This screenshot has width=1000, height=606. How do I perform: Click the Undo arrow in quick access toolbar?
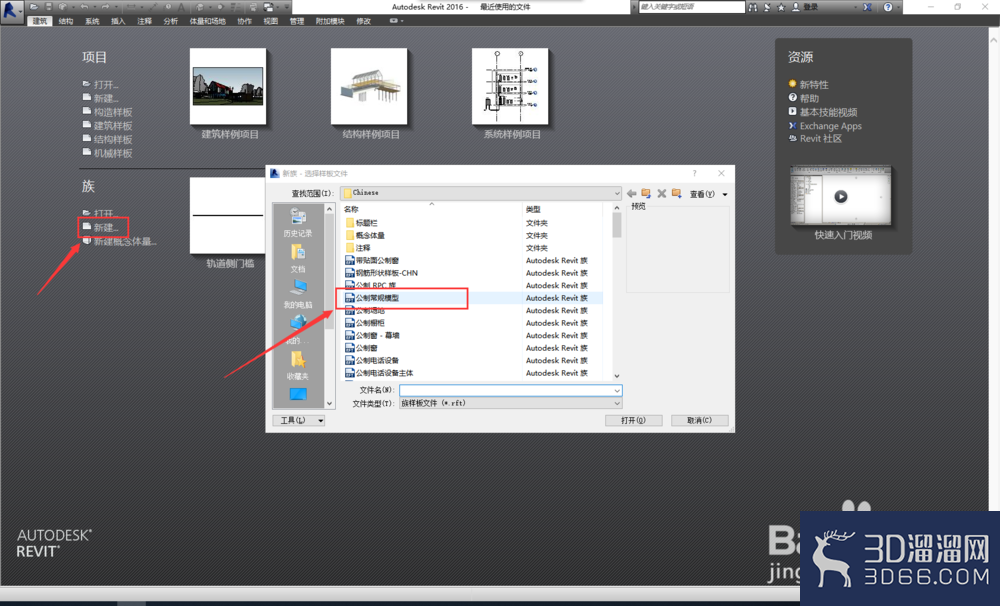point(84,7)
